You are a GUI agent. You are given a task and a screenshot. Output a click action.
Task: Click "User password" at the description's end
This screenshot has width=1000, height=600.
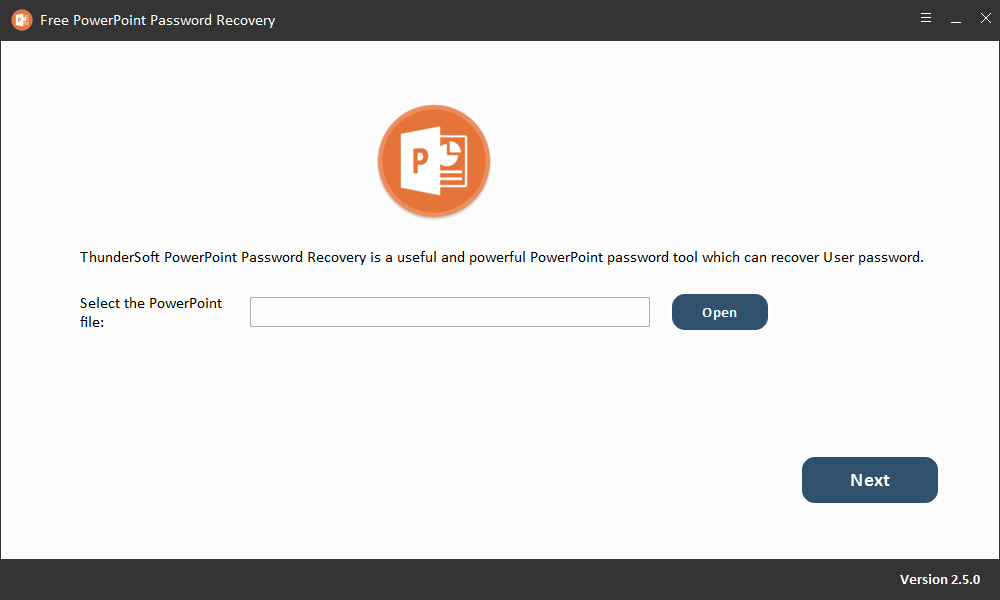[x=873, y=257]
